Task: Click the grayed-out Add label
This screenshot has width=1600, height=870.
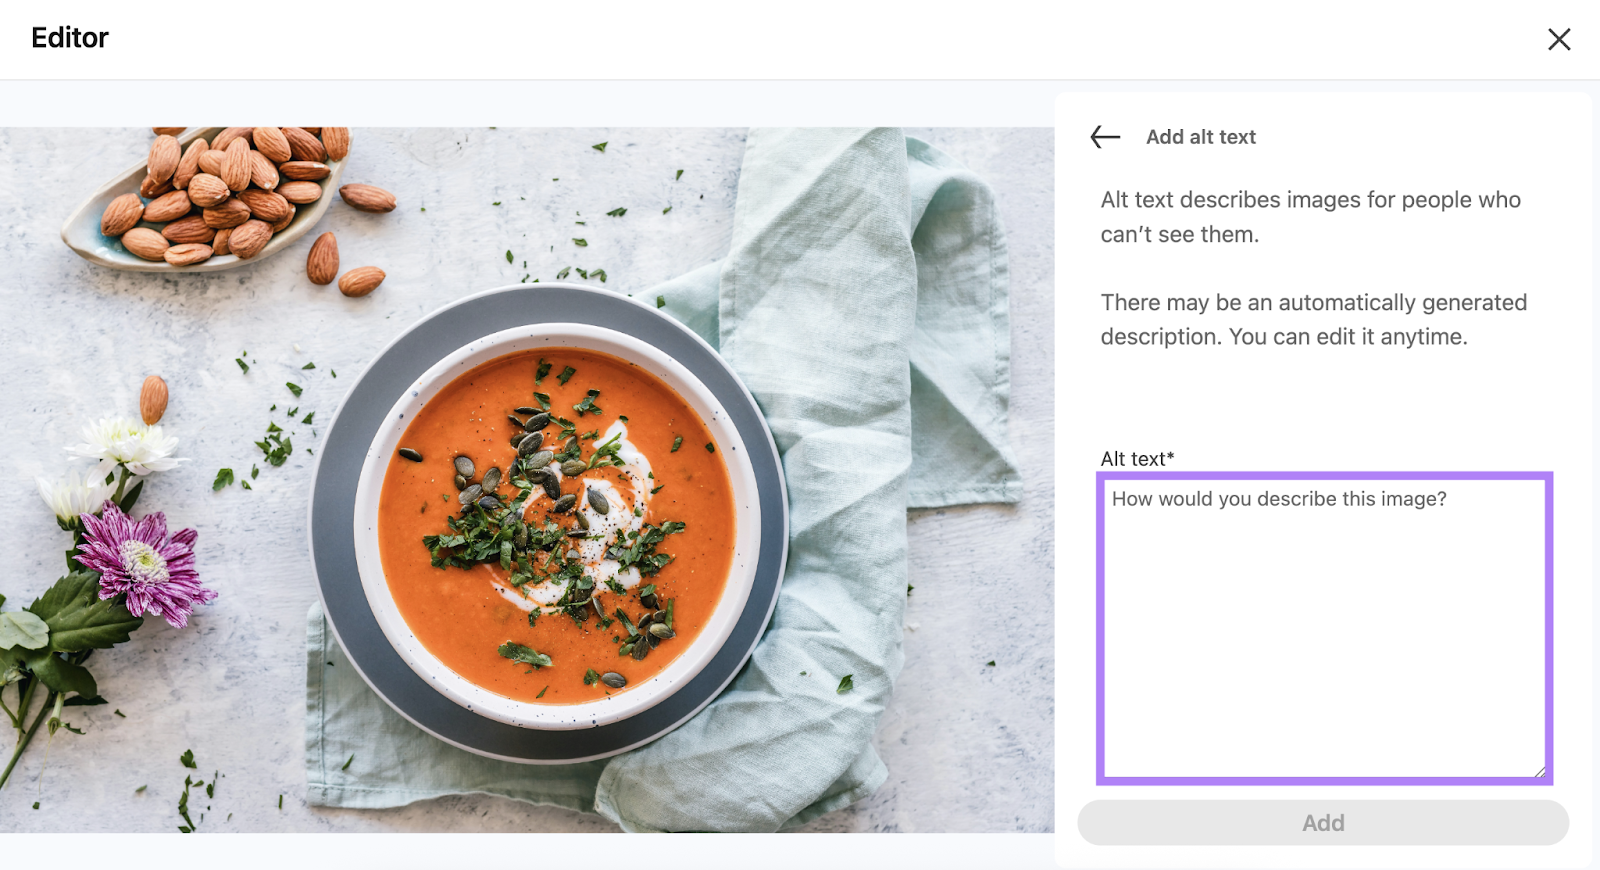Action: click(x=1322, y=822)
